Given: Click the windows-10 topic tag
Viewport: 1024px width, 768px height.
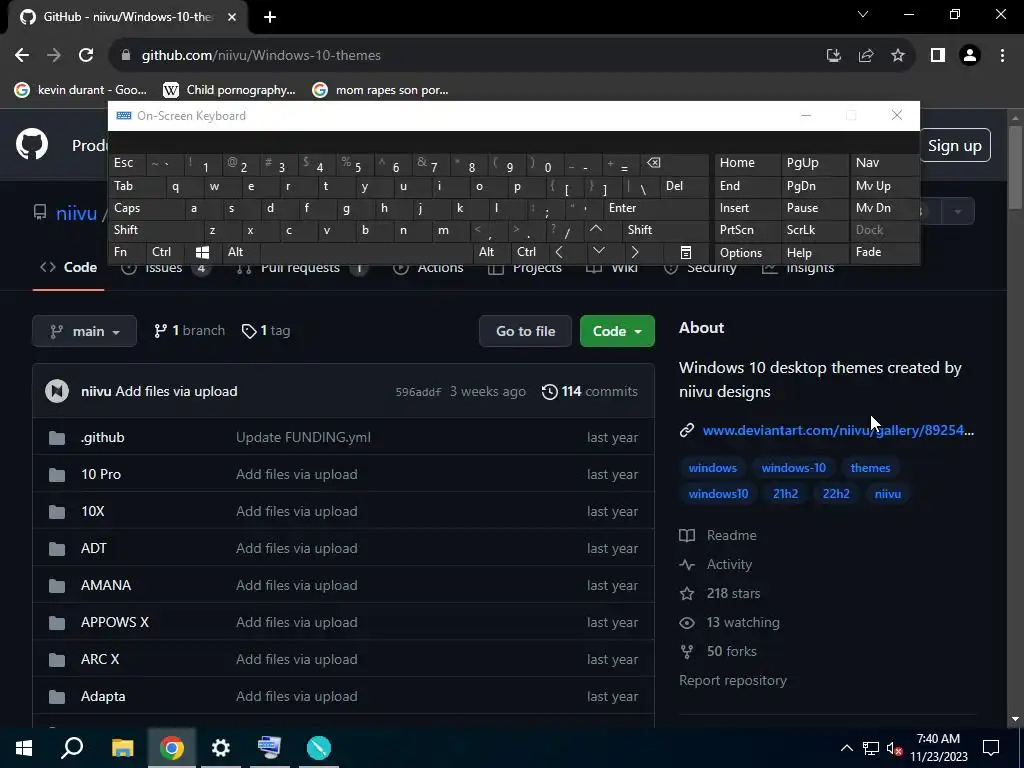Looking at the screenshot, I should click(x=793, y=468).
